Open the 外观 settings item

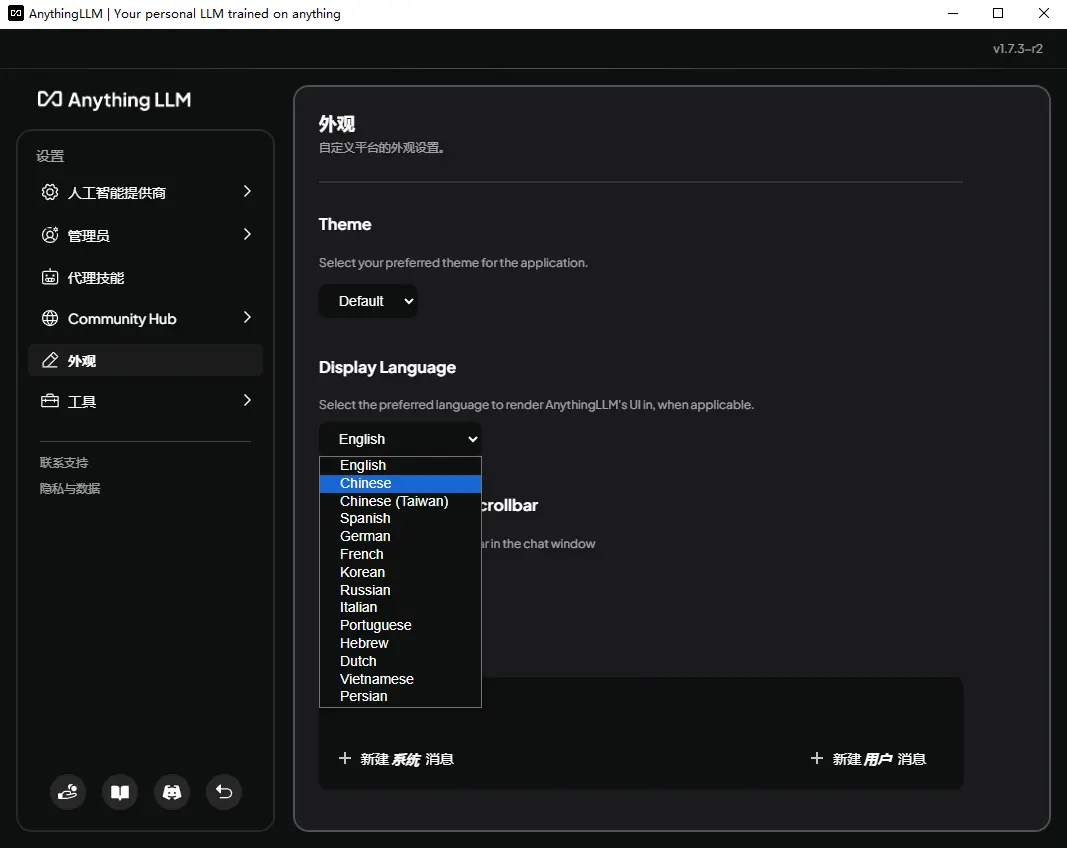tap(146, 360)
